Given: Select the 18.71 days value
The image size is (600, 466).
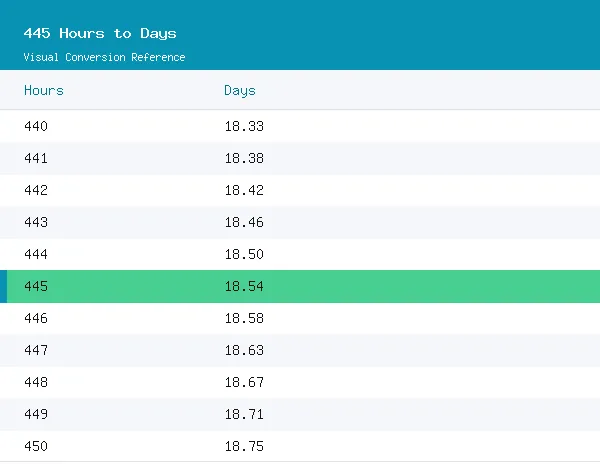Looking at the screenshot, I should pos(244,414).
